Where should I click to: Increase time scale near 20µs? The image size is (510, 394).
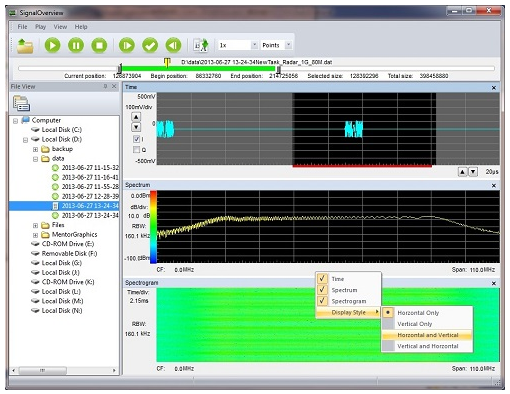(x=462, y=172)
